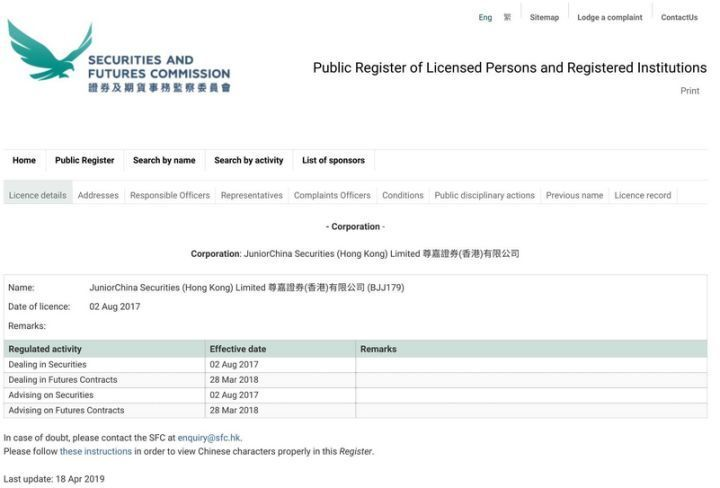Open the Representatives tab

pyautogui.click(x=252, y=195)
